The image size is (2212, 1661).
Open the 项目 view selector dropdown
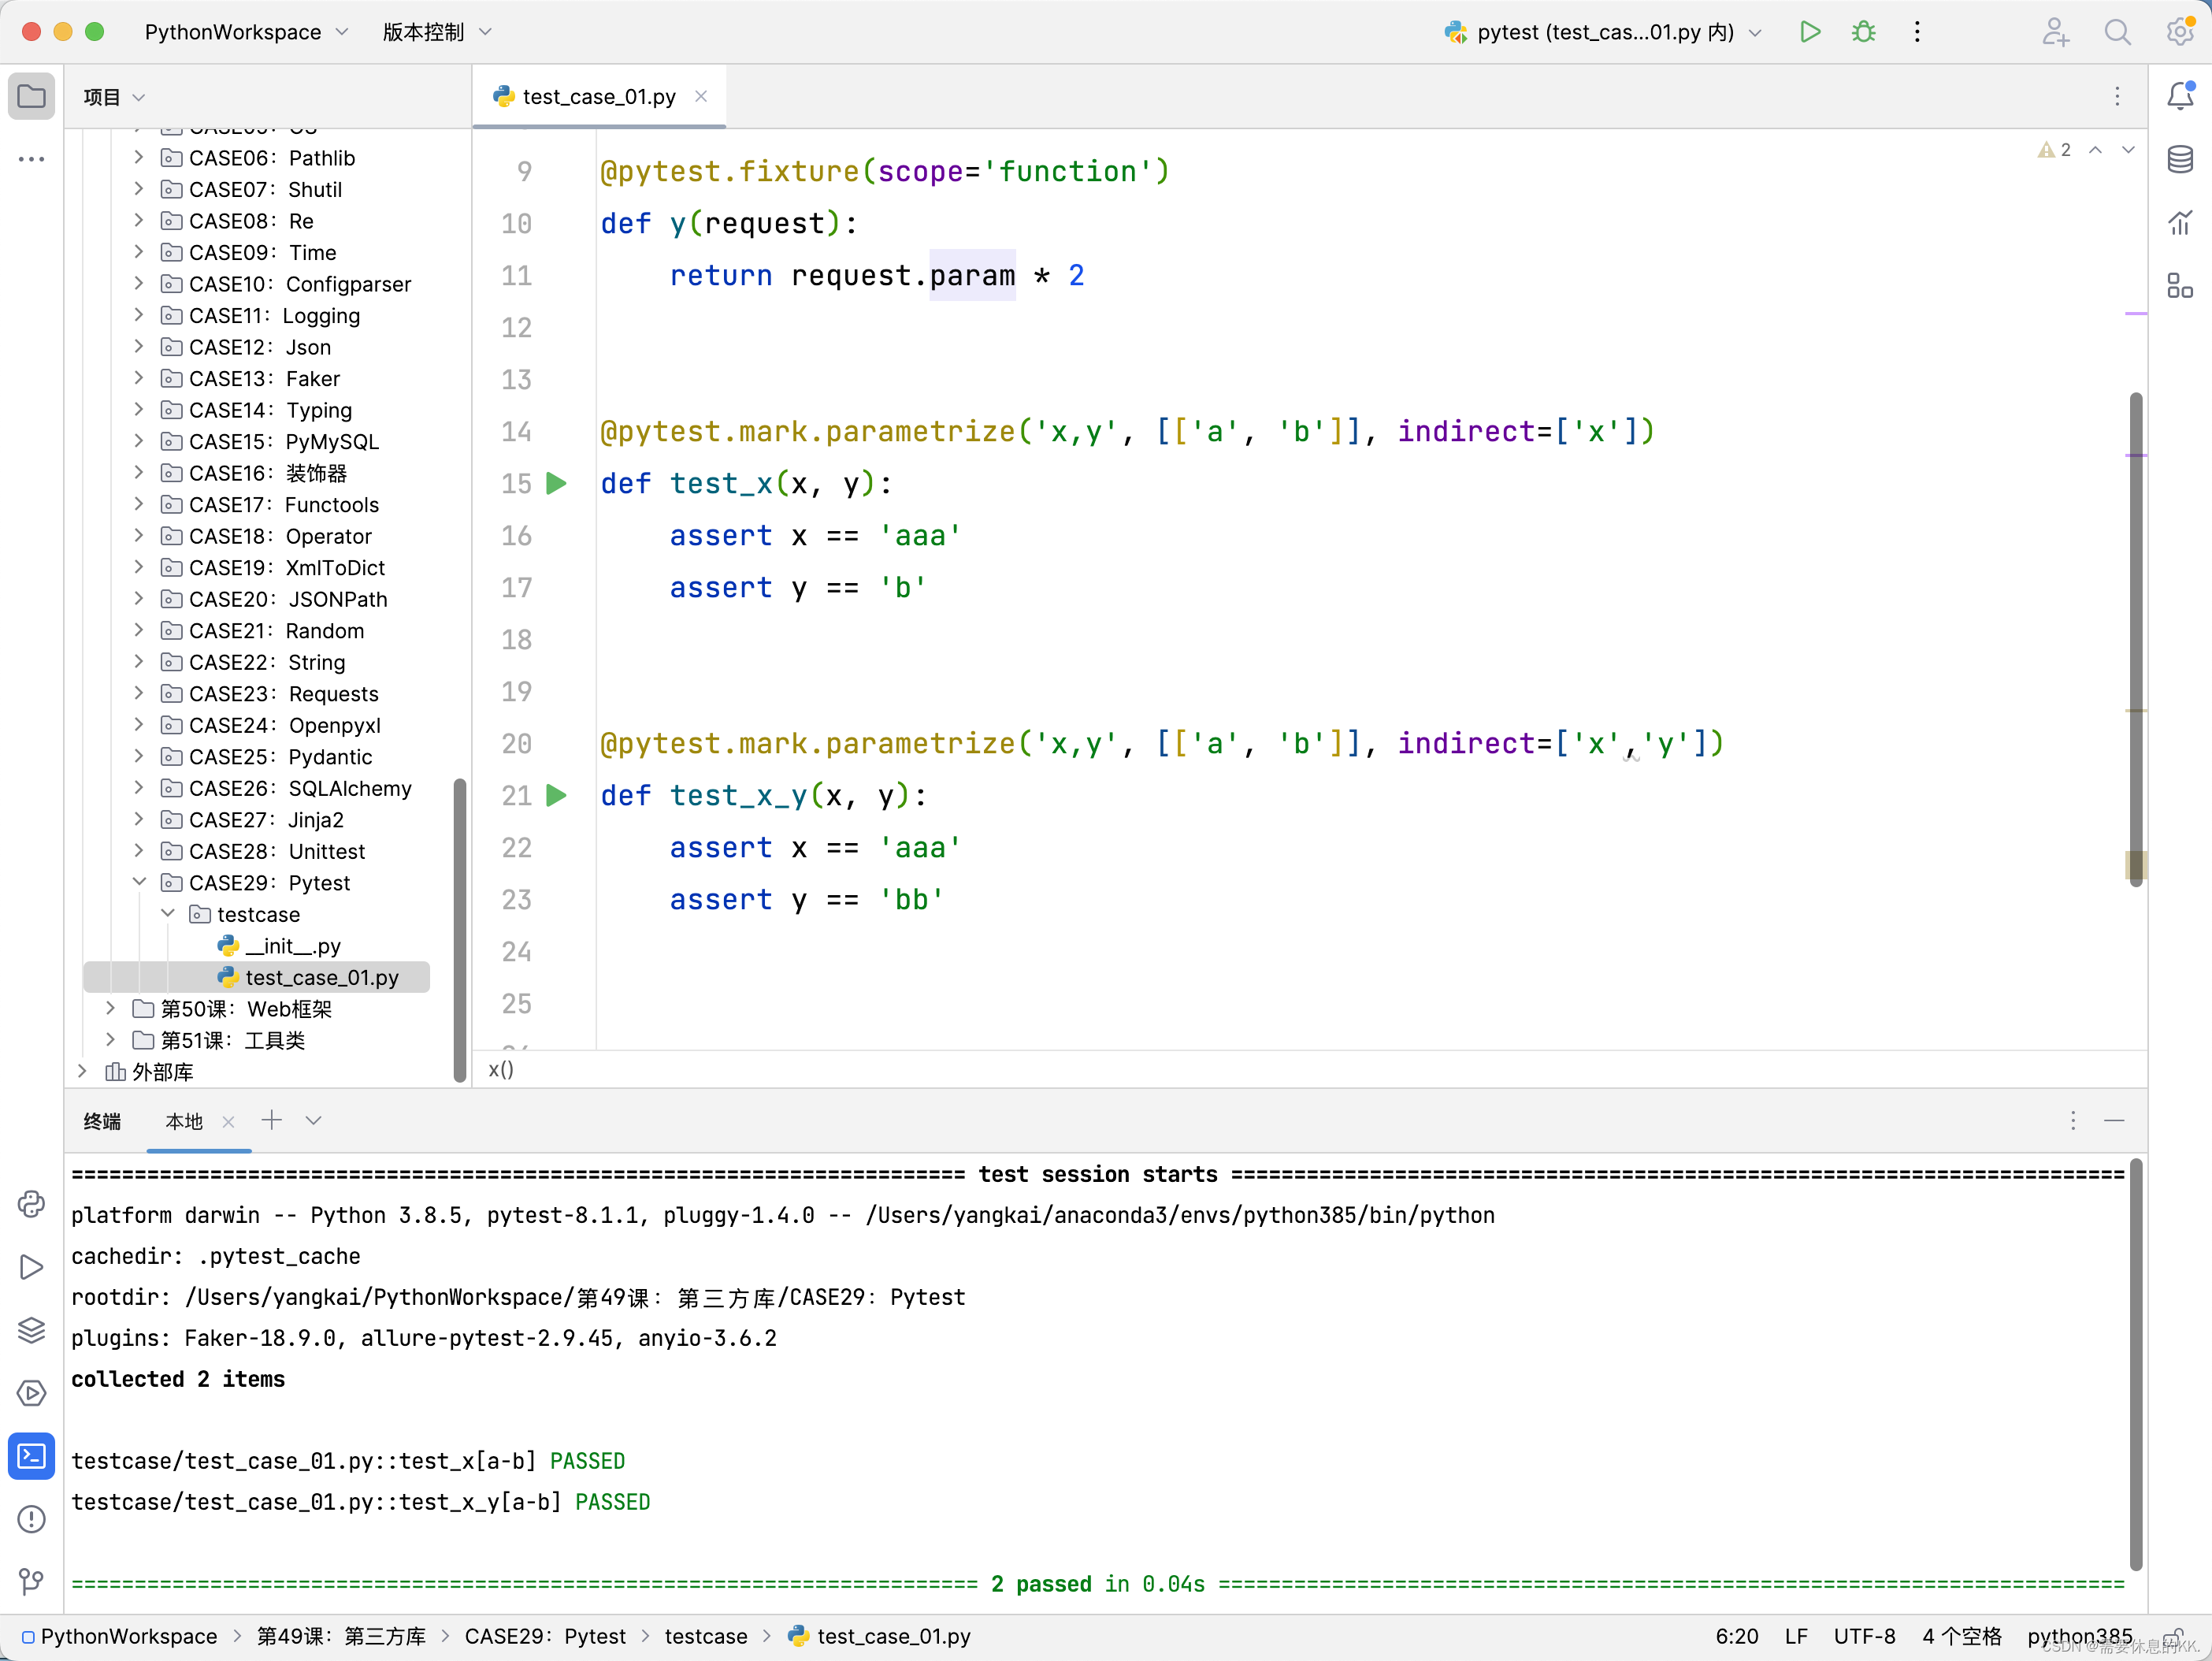(114, 97)
